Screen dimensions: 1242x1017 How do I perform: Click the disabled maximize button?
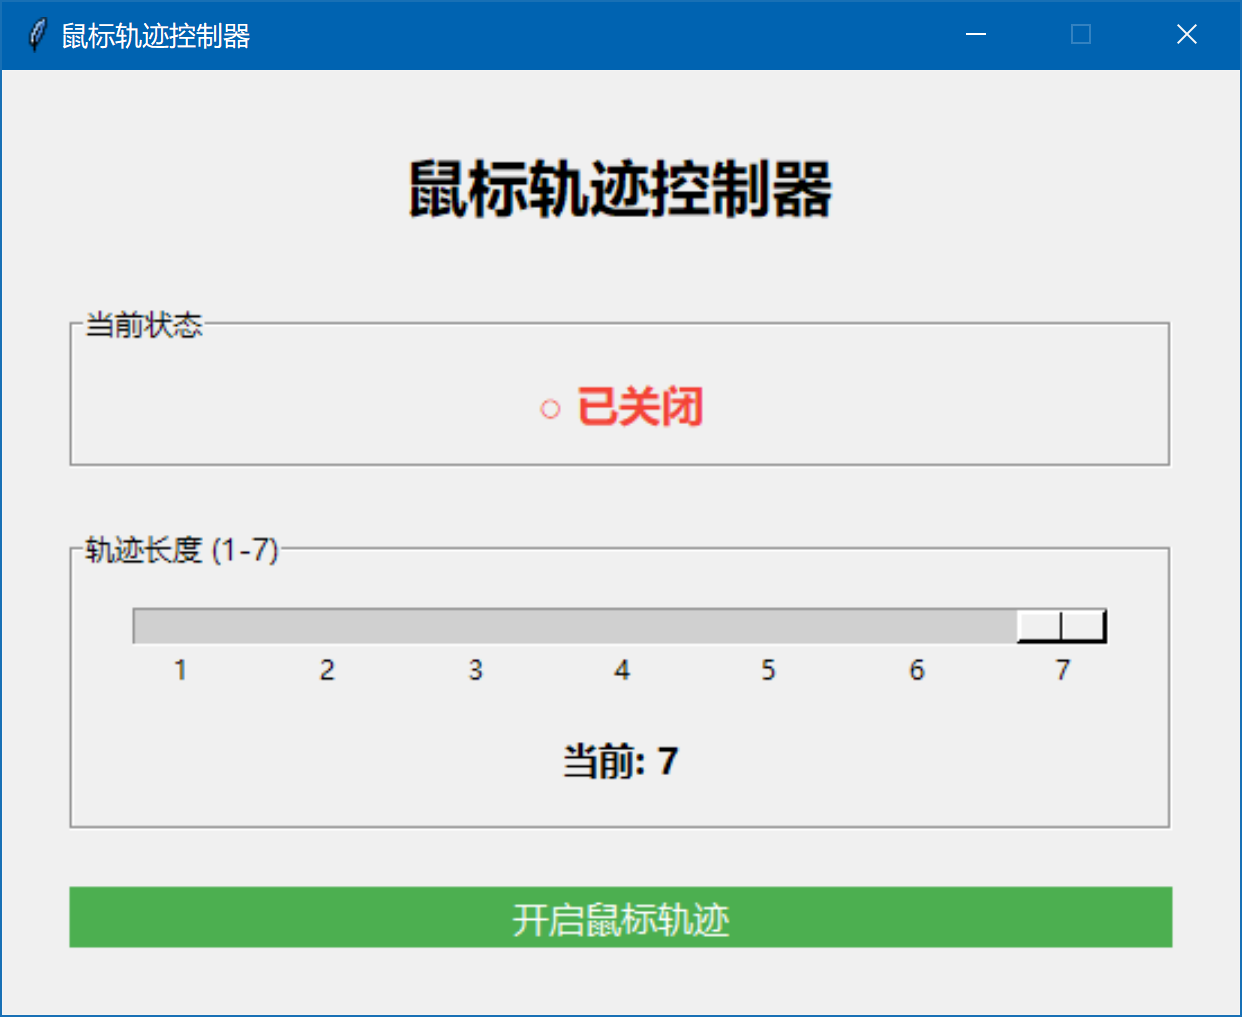tap(1081, 35)
